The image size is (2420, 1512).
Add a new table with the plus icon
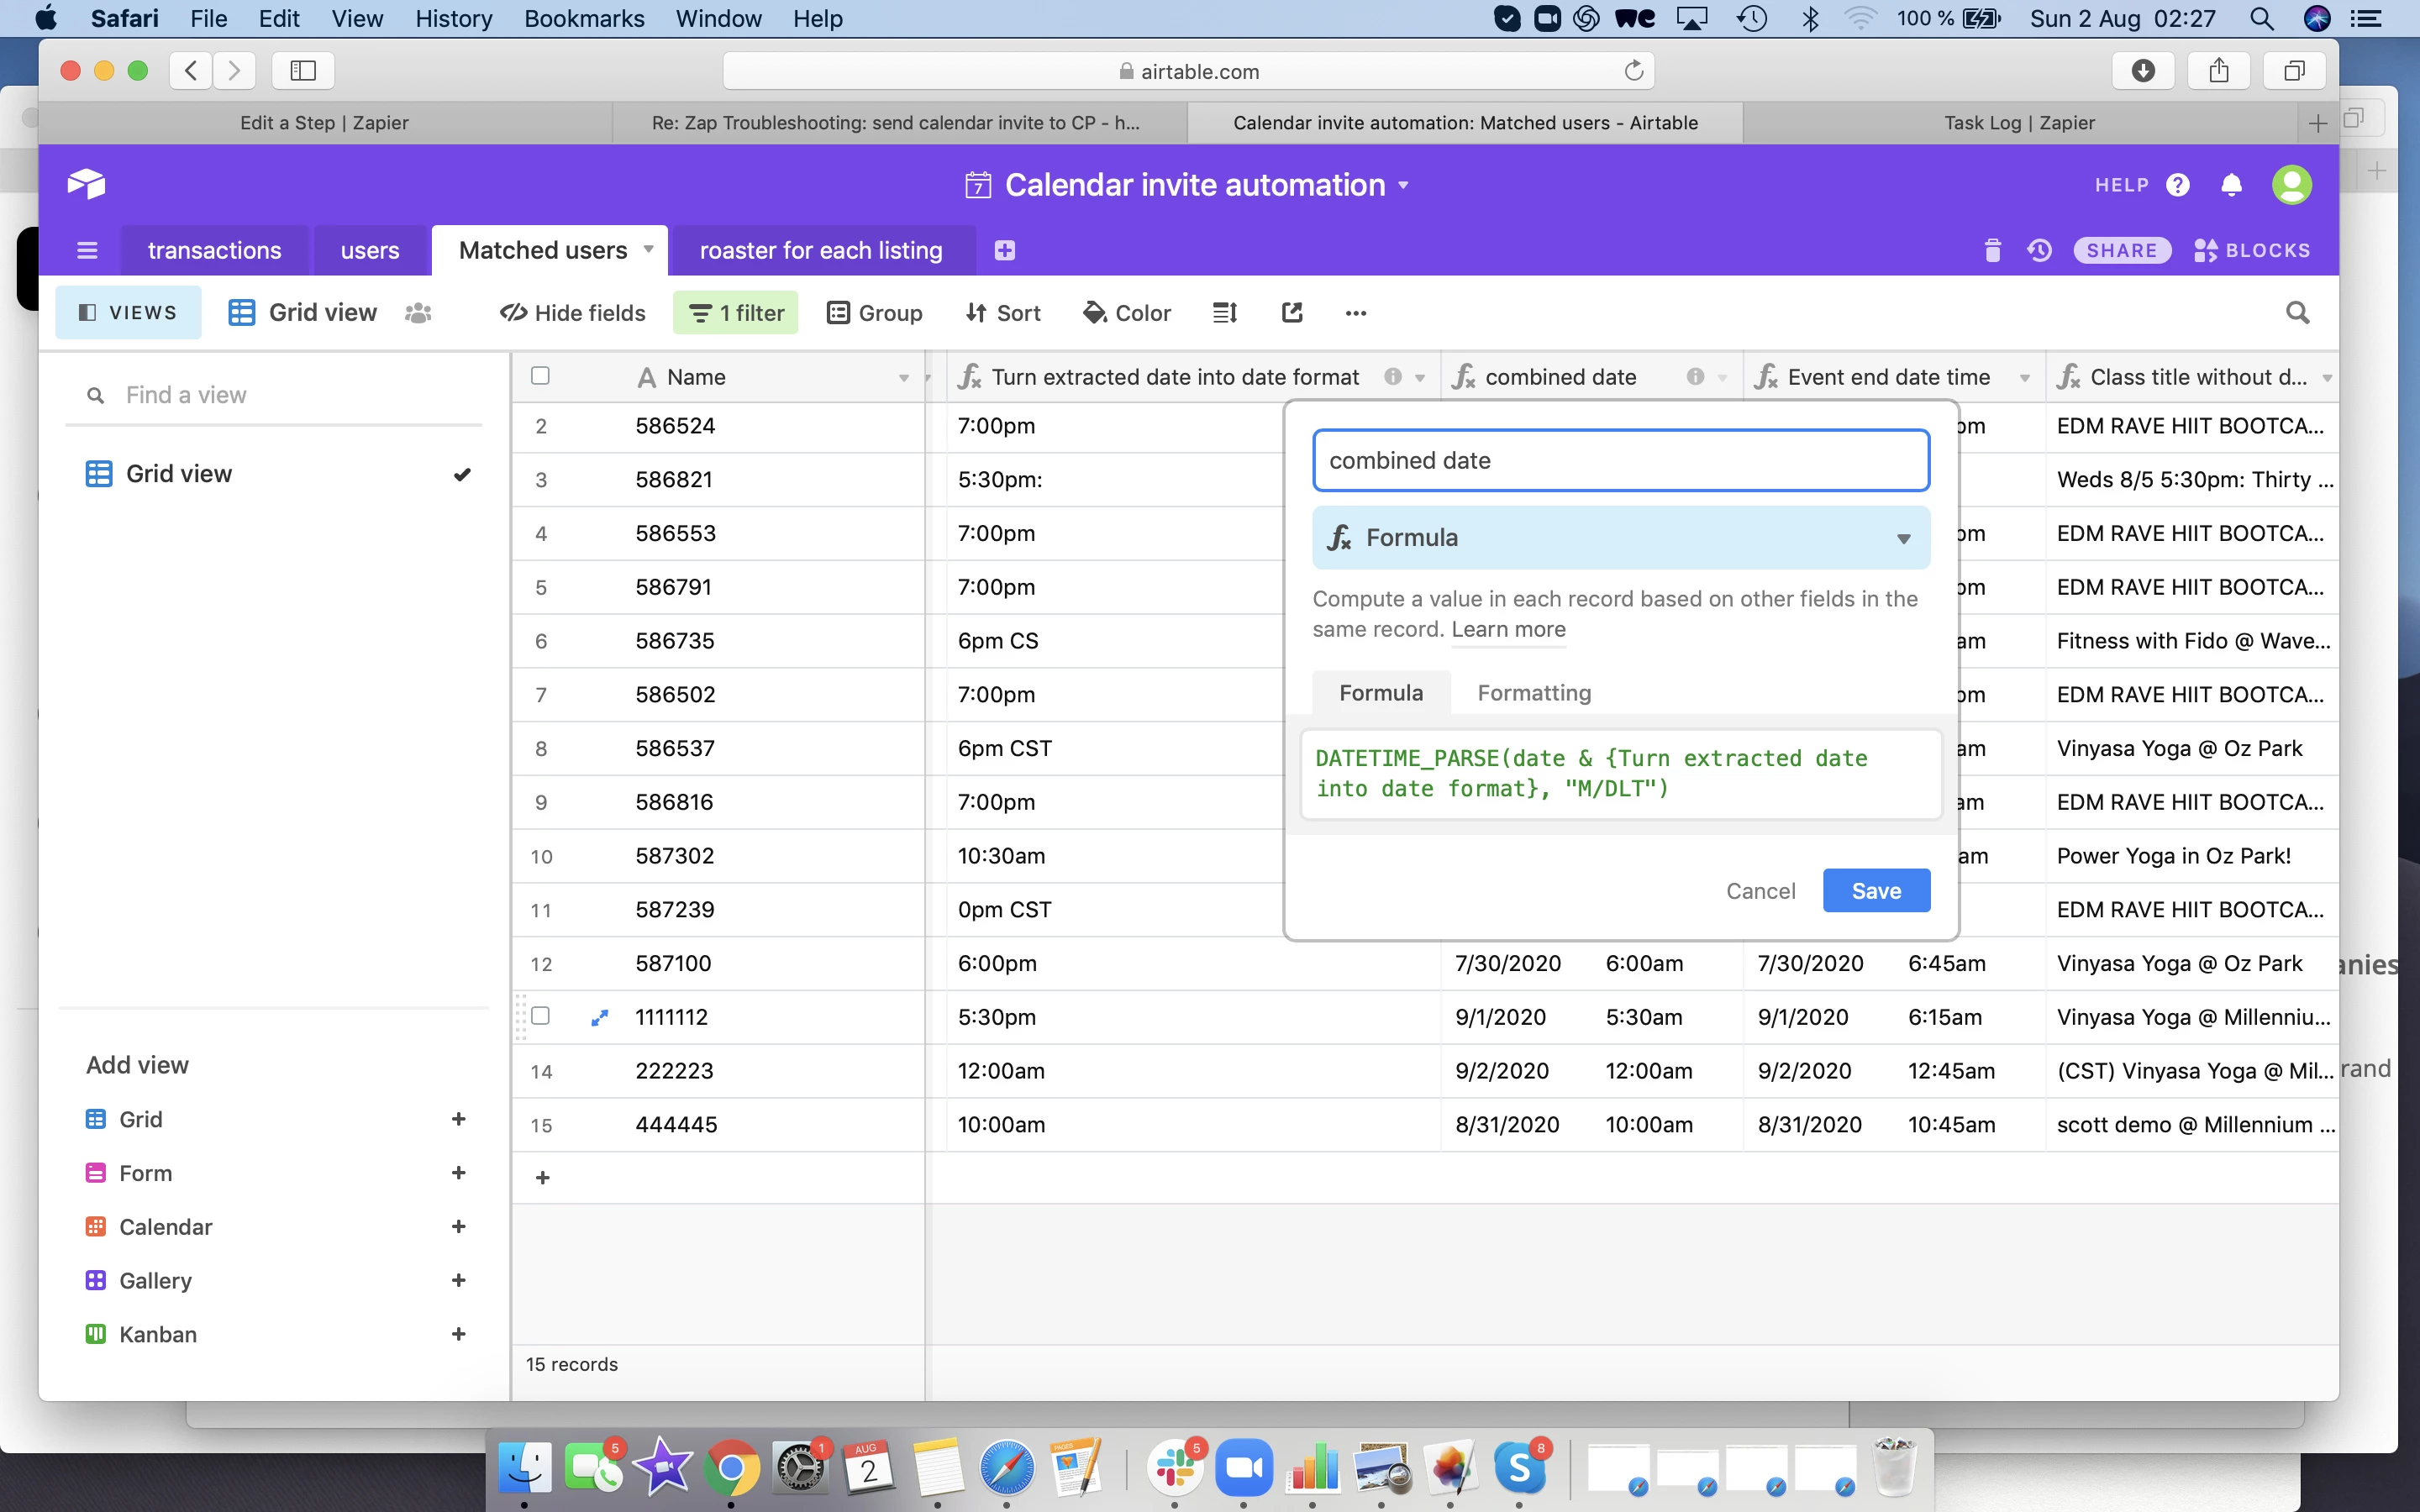click(1005, 250)
